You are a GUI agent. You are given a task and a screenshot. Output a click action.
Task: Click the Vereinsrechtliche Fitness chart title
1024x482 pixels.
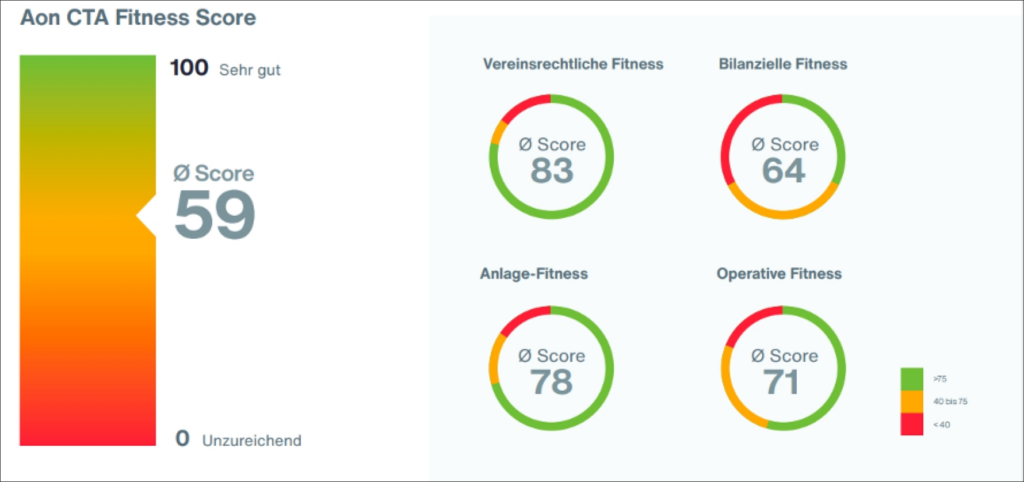click(x=573, y=64)
